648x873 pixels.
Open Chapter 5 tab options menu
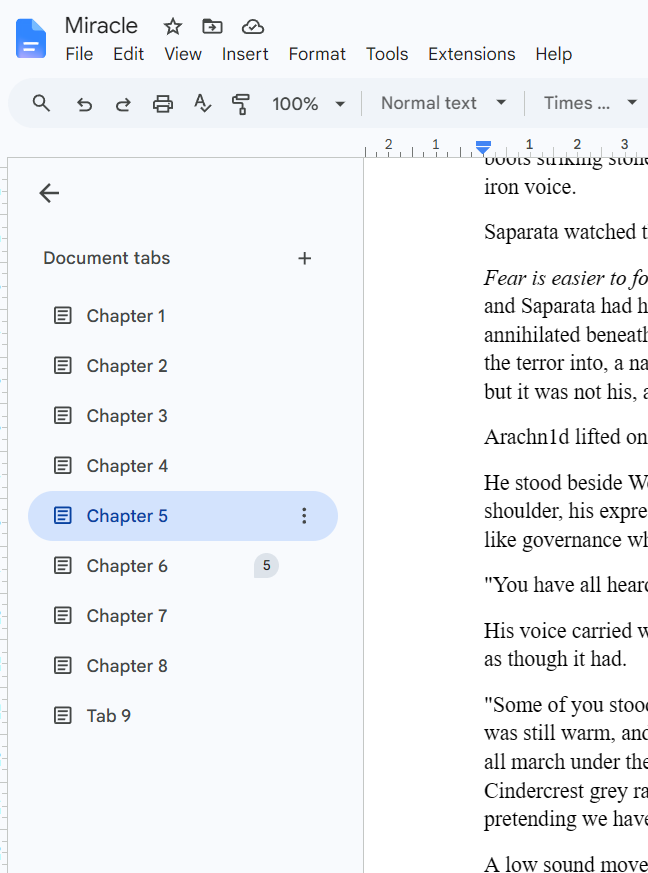tap(304, 516)
